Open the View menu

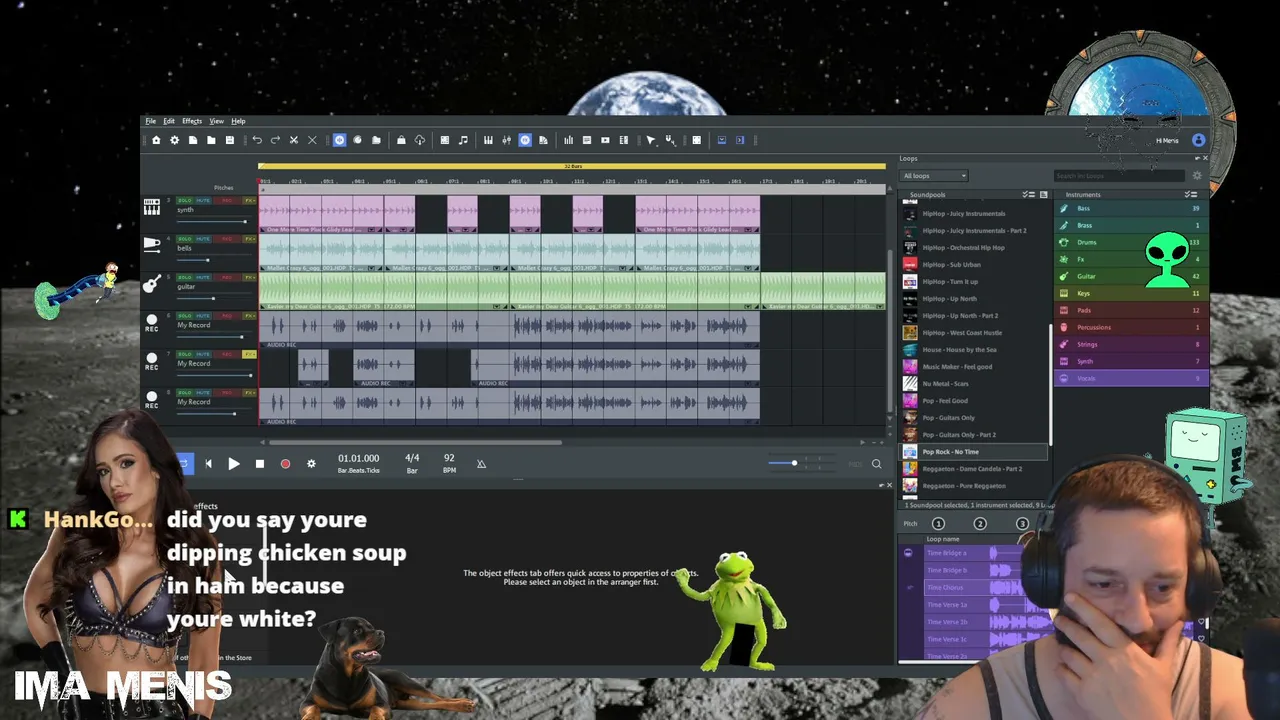coord(216,121)
